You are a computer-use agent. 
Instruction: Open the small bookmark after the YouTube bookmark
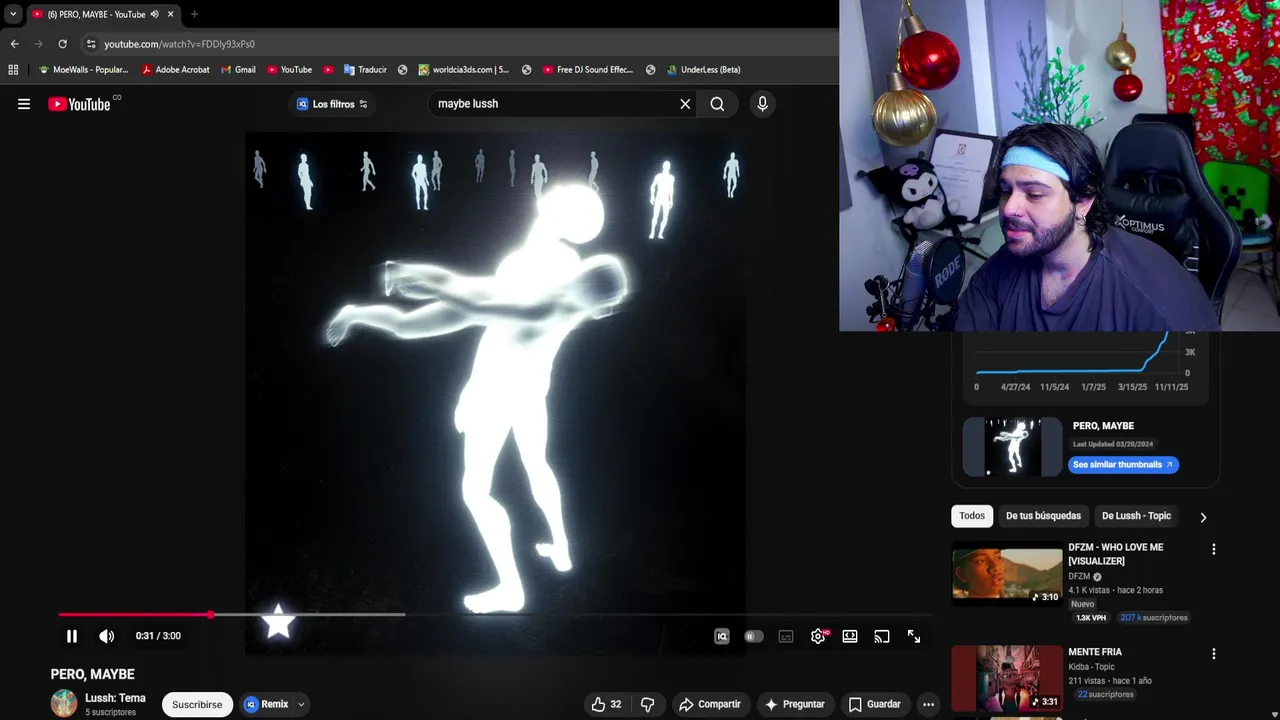point(328,70)
